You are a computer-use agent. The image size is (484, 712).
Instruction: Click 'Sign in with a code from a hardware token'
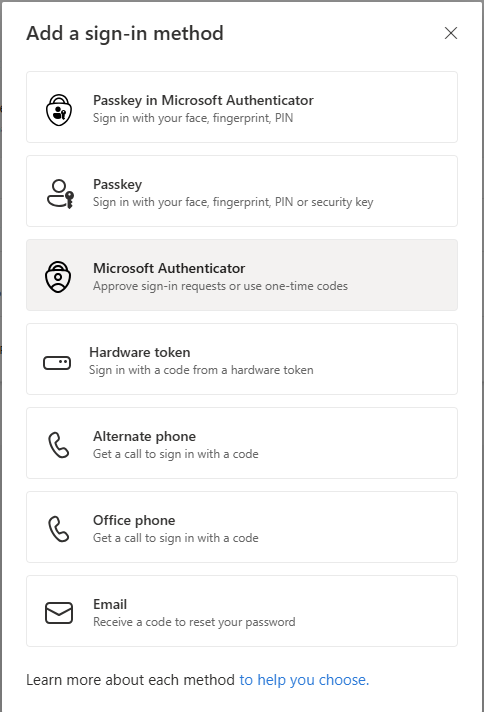coord(201,370)
